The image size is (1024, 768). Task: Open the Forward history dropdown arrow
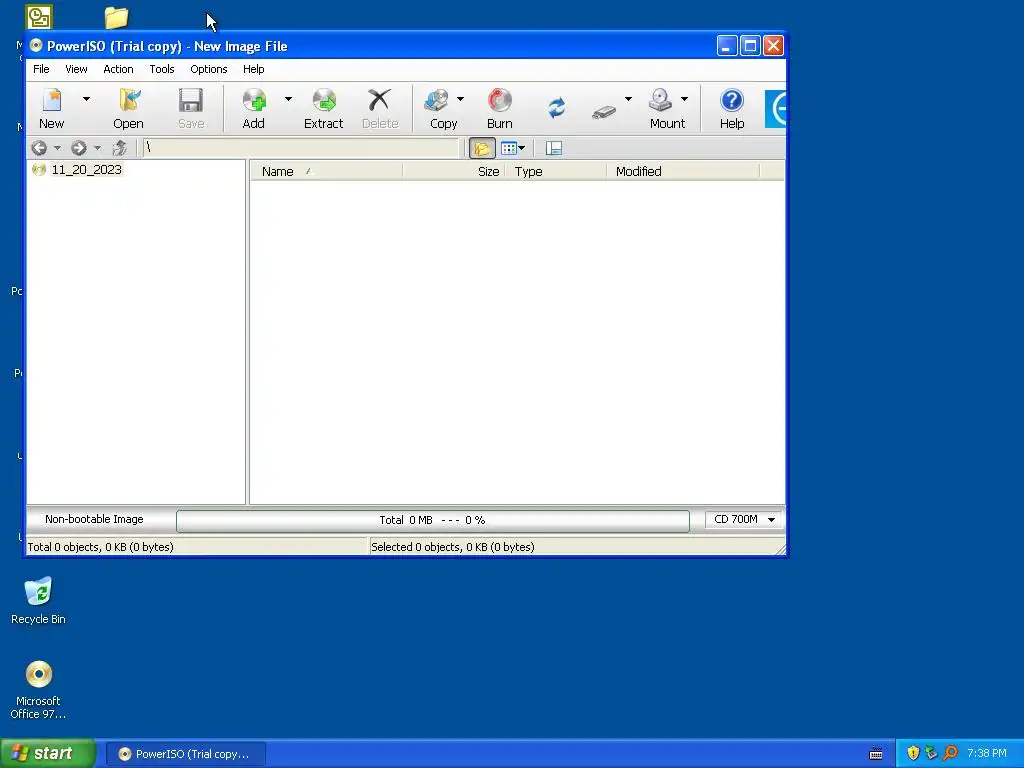coord(97,148)
